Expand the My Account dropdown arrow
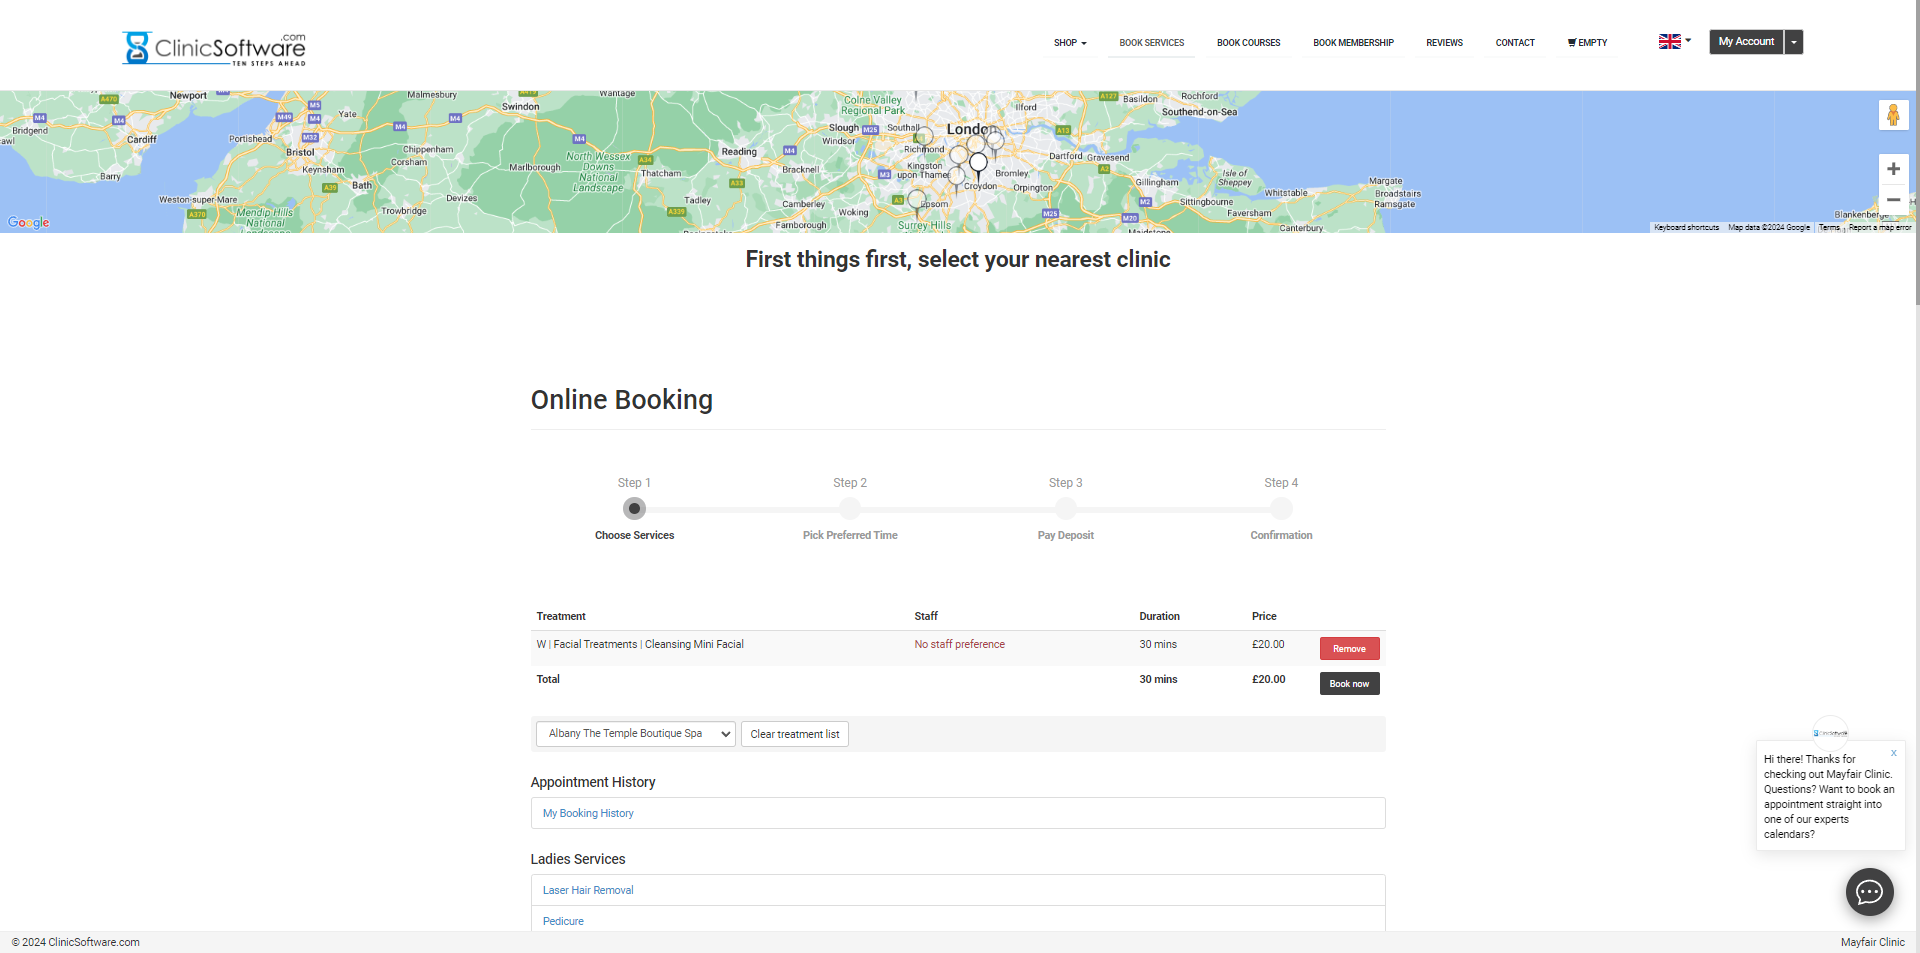1920x953 pixels. (x=1794, y=42)
